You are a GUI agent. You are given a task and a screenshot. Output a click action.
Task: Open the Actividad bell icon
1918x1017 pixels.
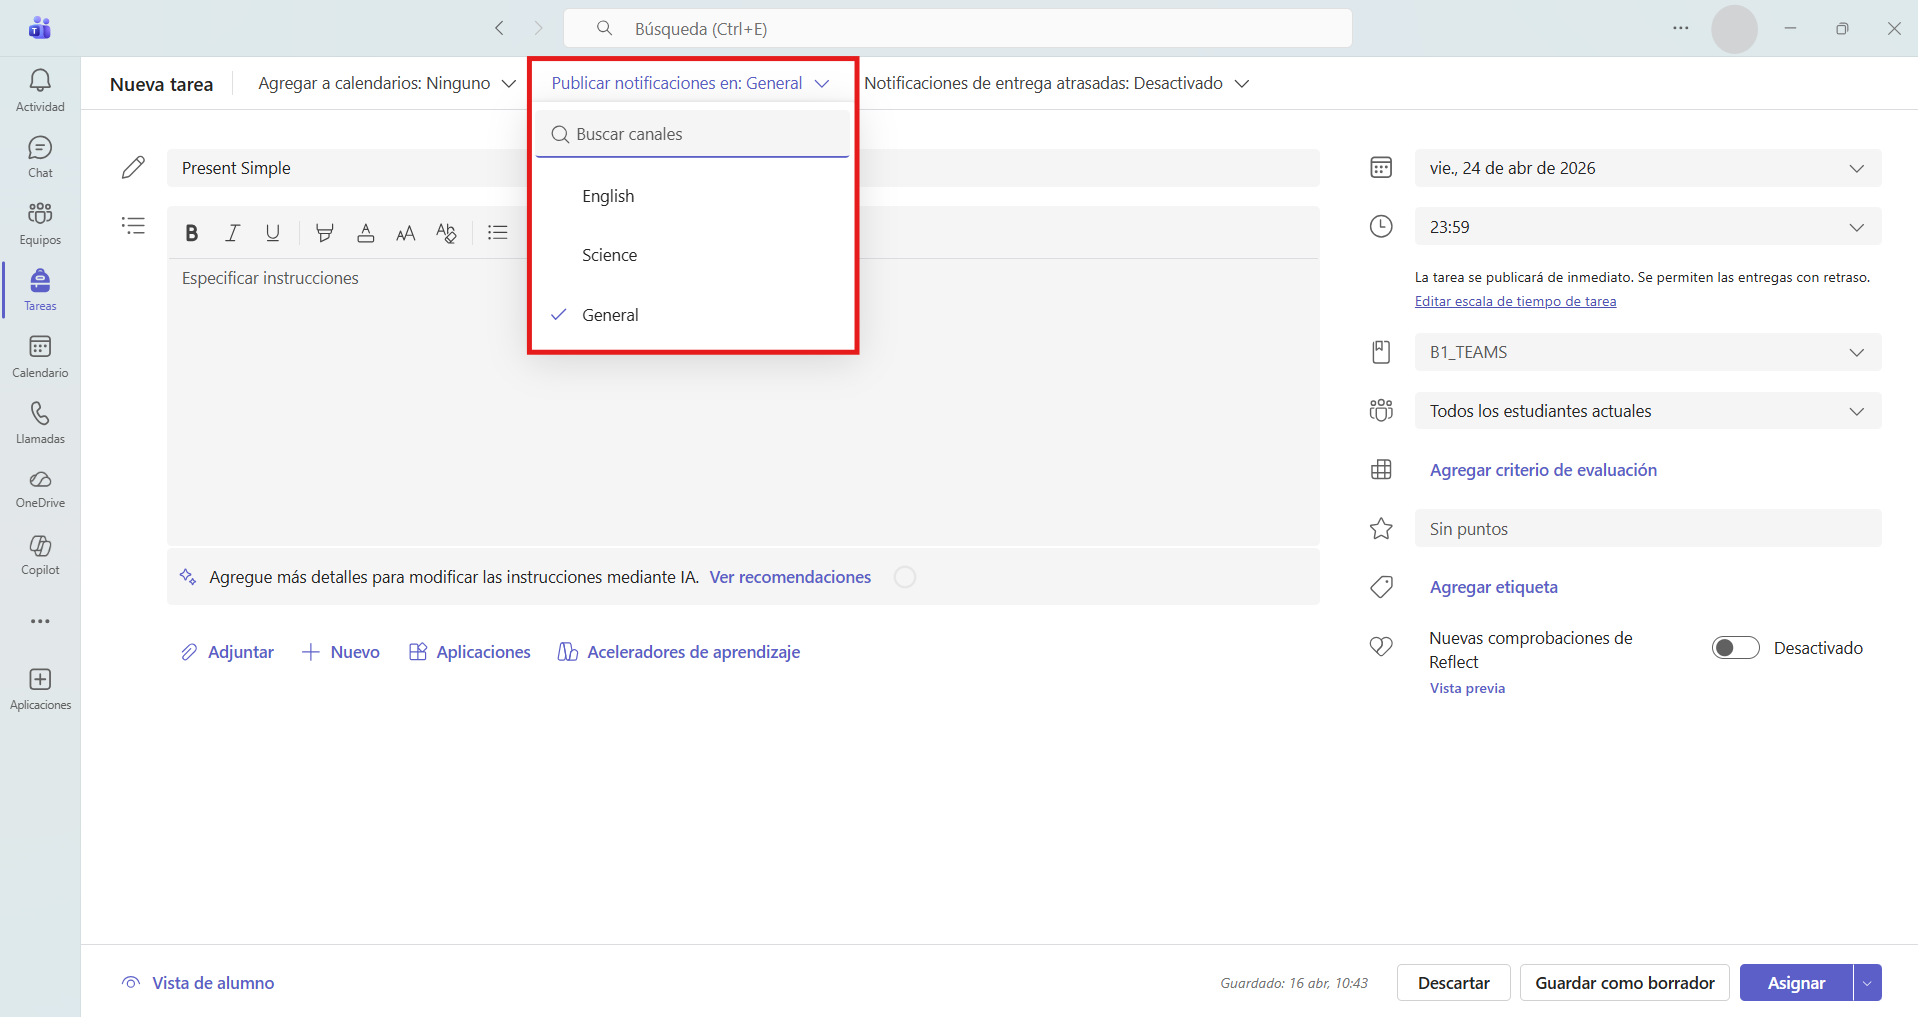[40, 90]
